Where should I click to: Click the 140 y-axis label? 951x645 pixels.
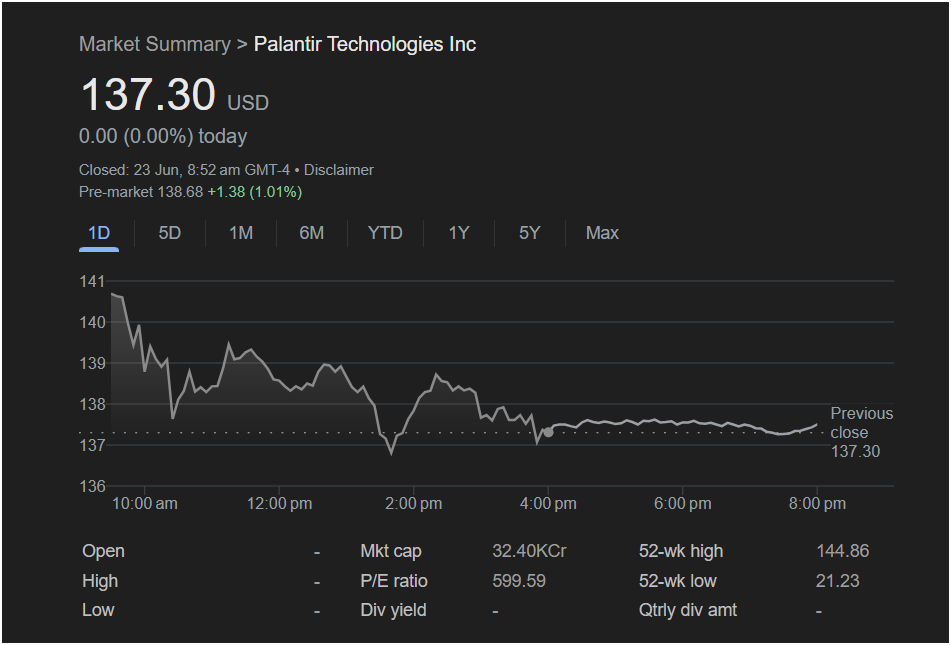92,322
